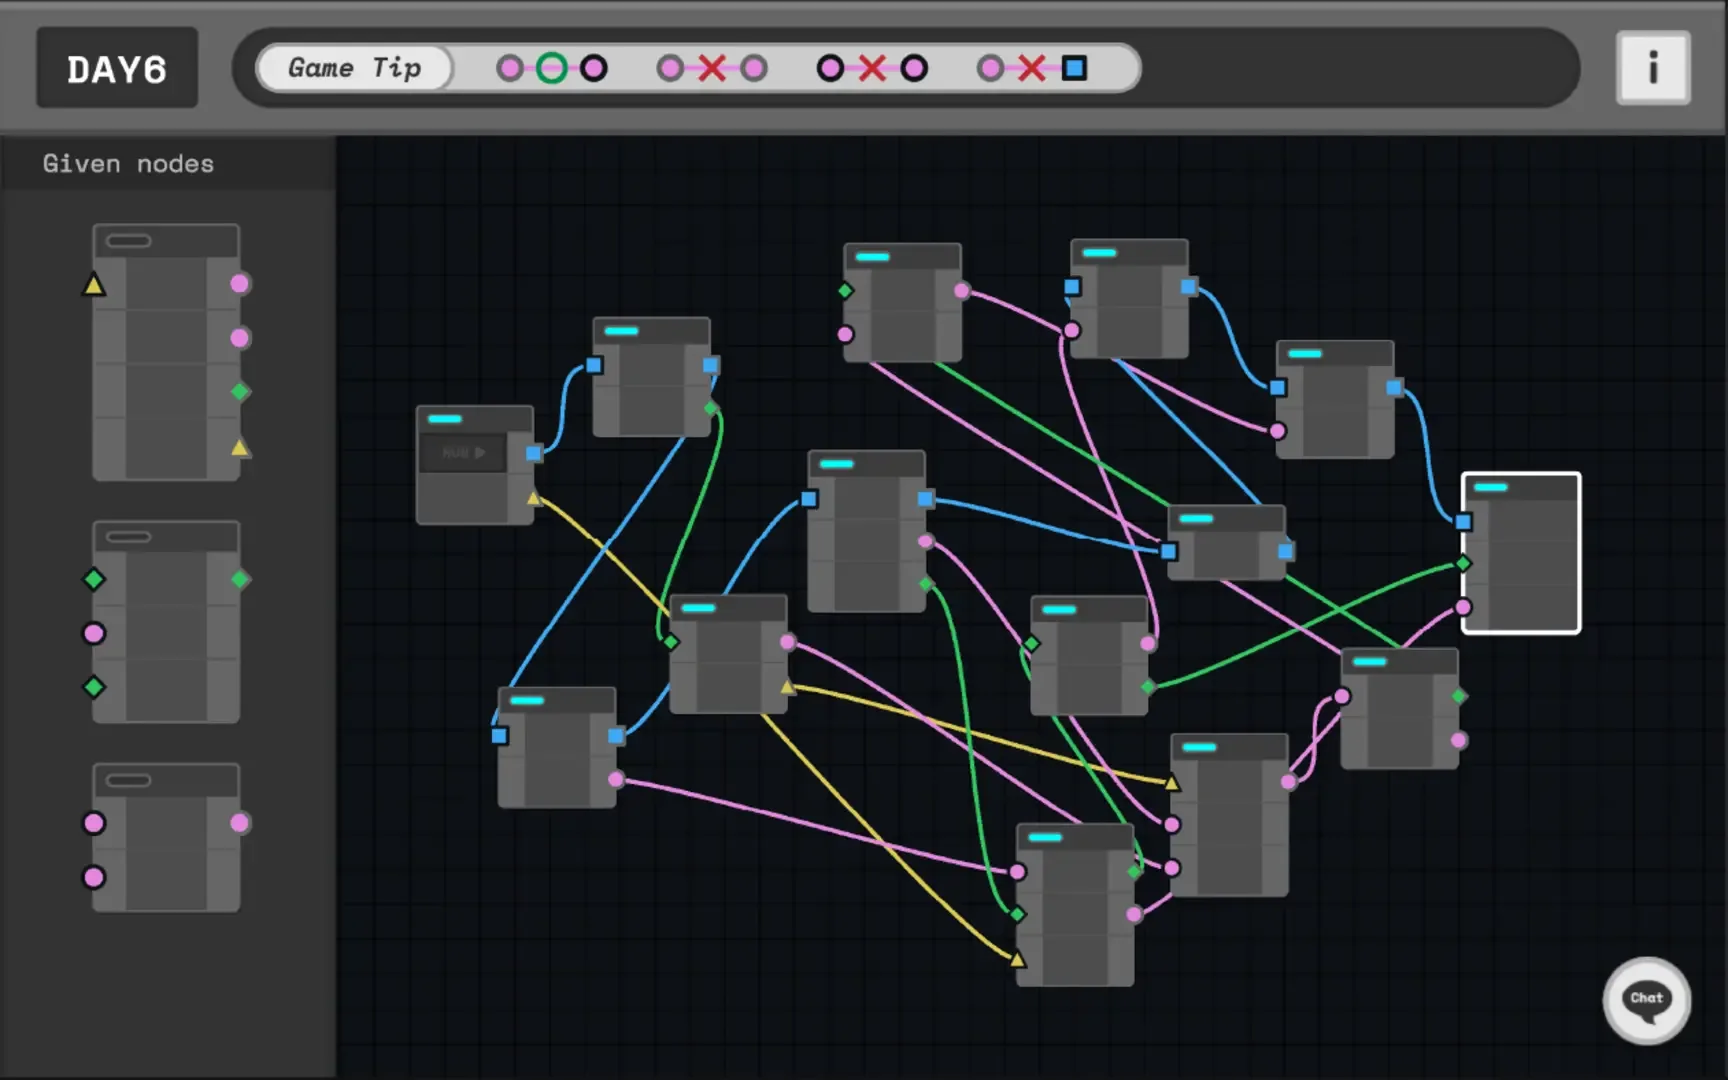Click yellow triangle output on first given node
The height and width of the screenshot is (1080, 1728).
(x=240, y=447)
